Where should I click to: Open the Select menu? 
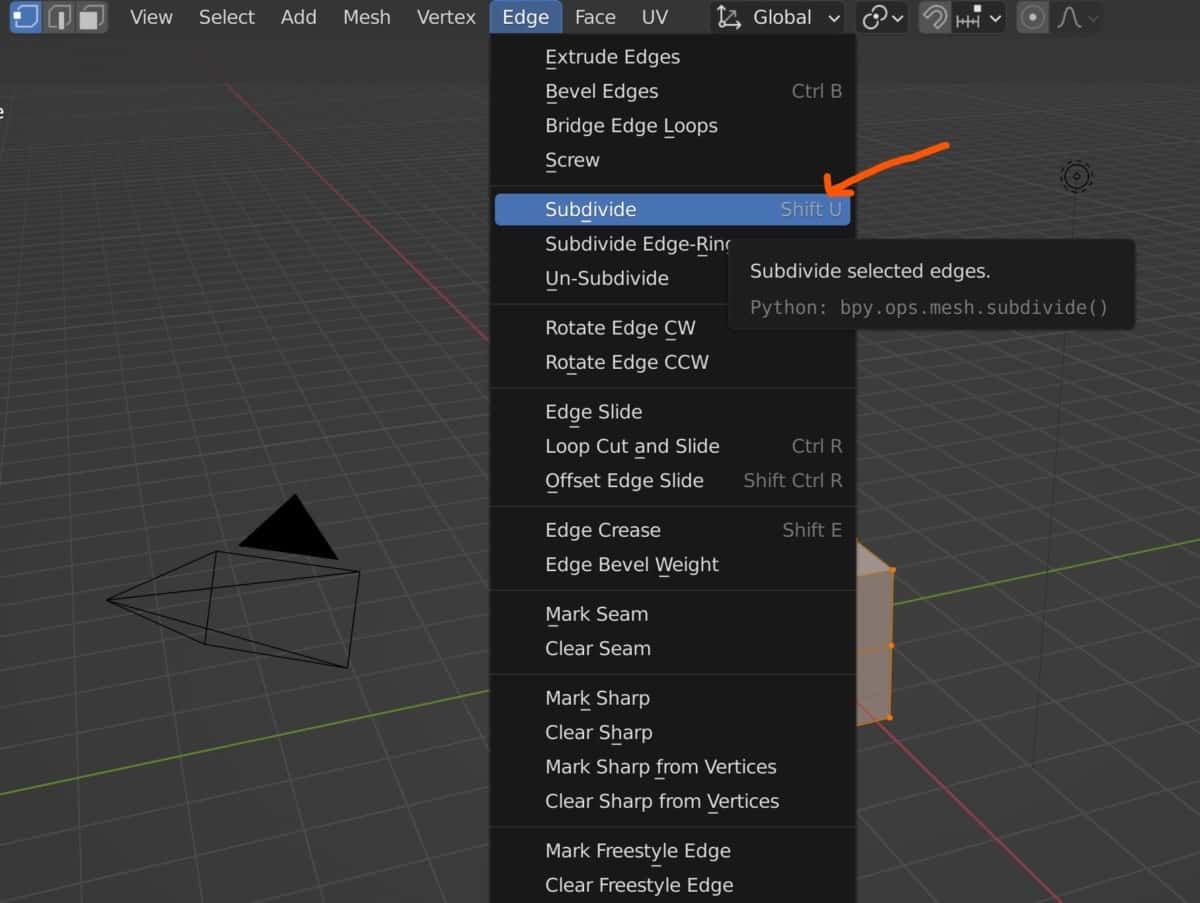click(227, 17)
